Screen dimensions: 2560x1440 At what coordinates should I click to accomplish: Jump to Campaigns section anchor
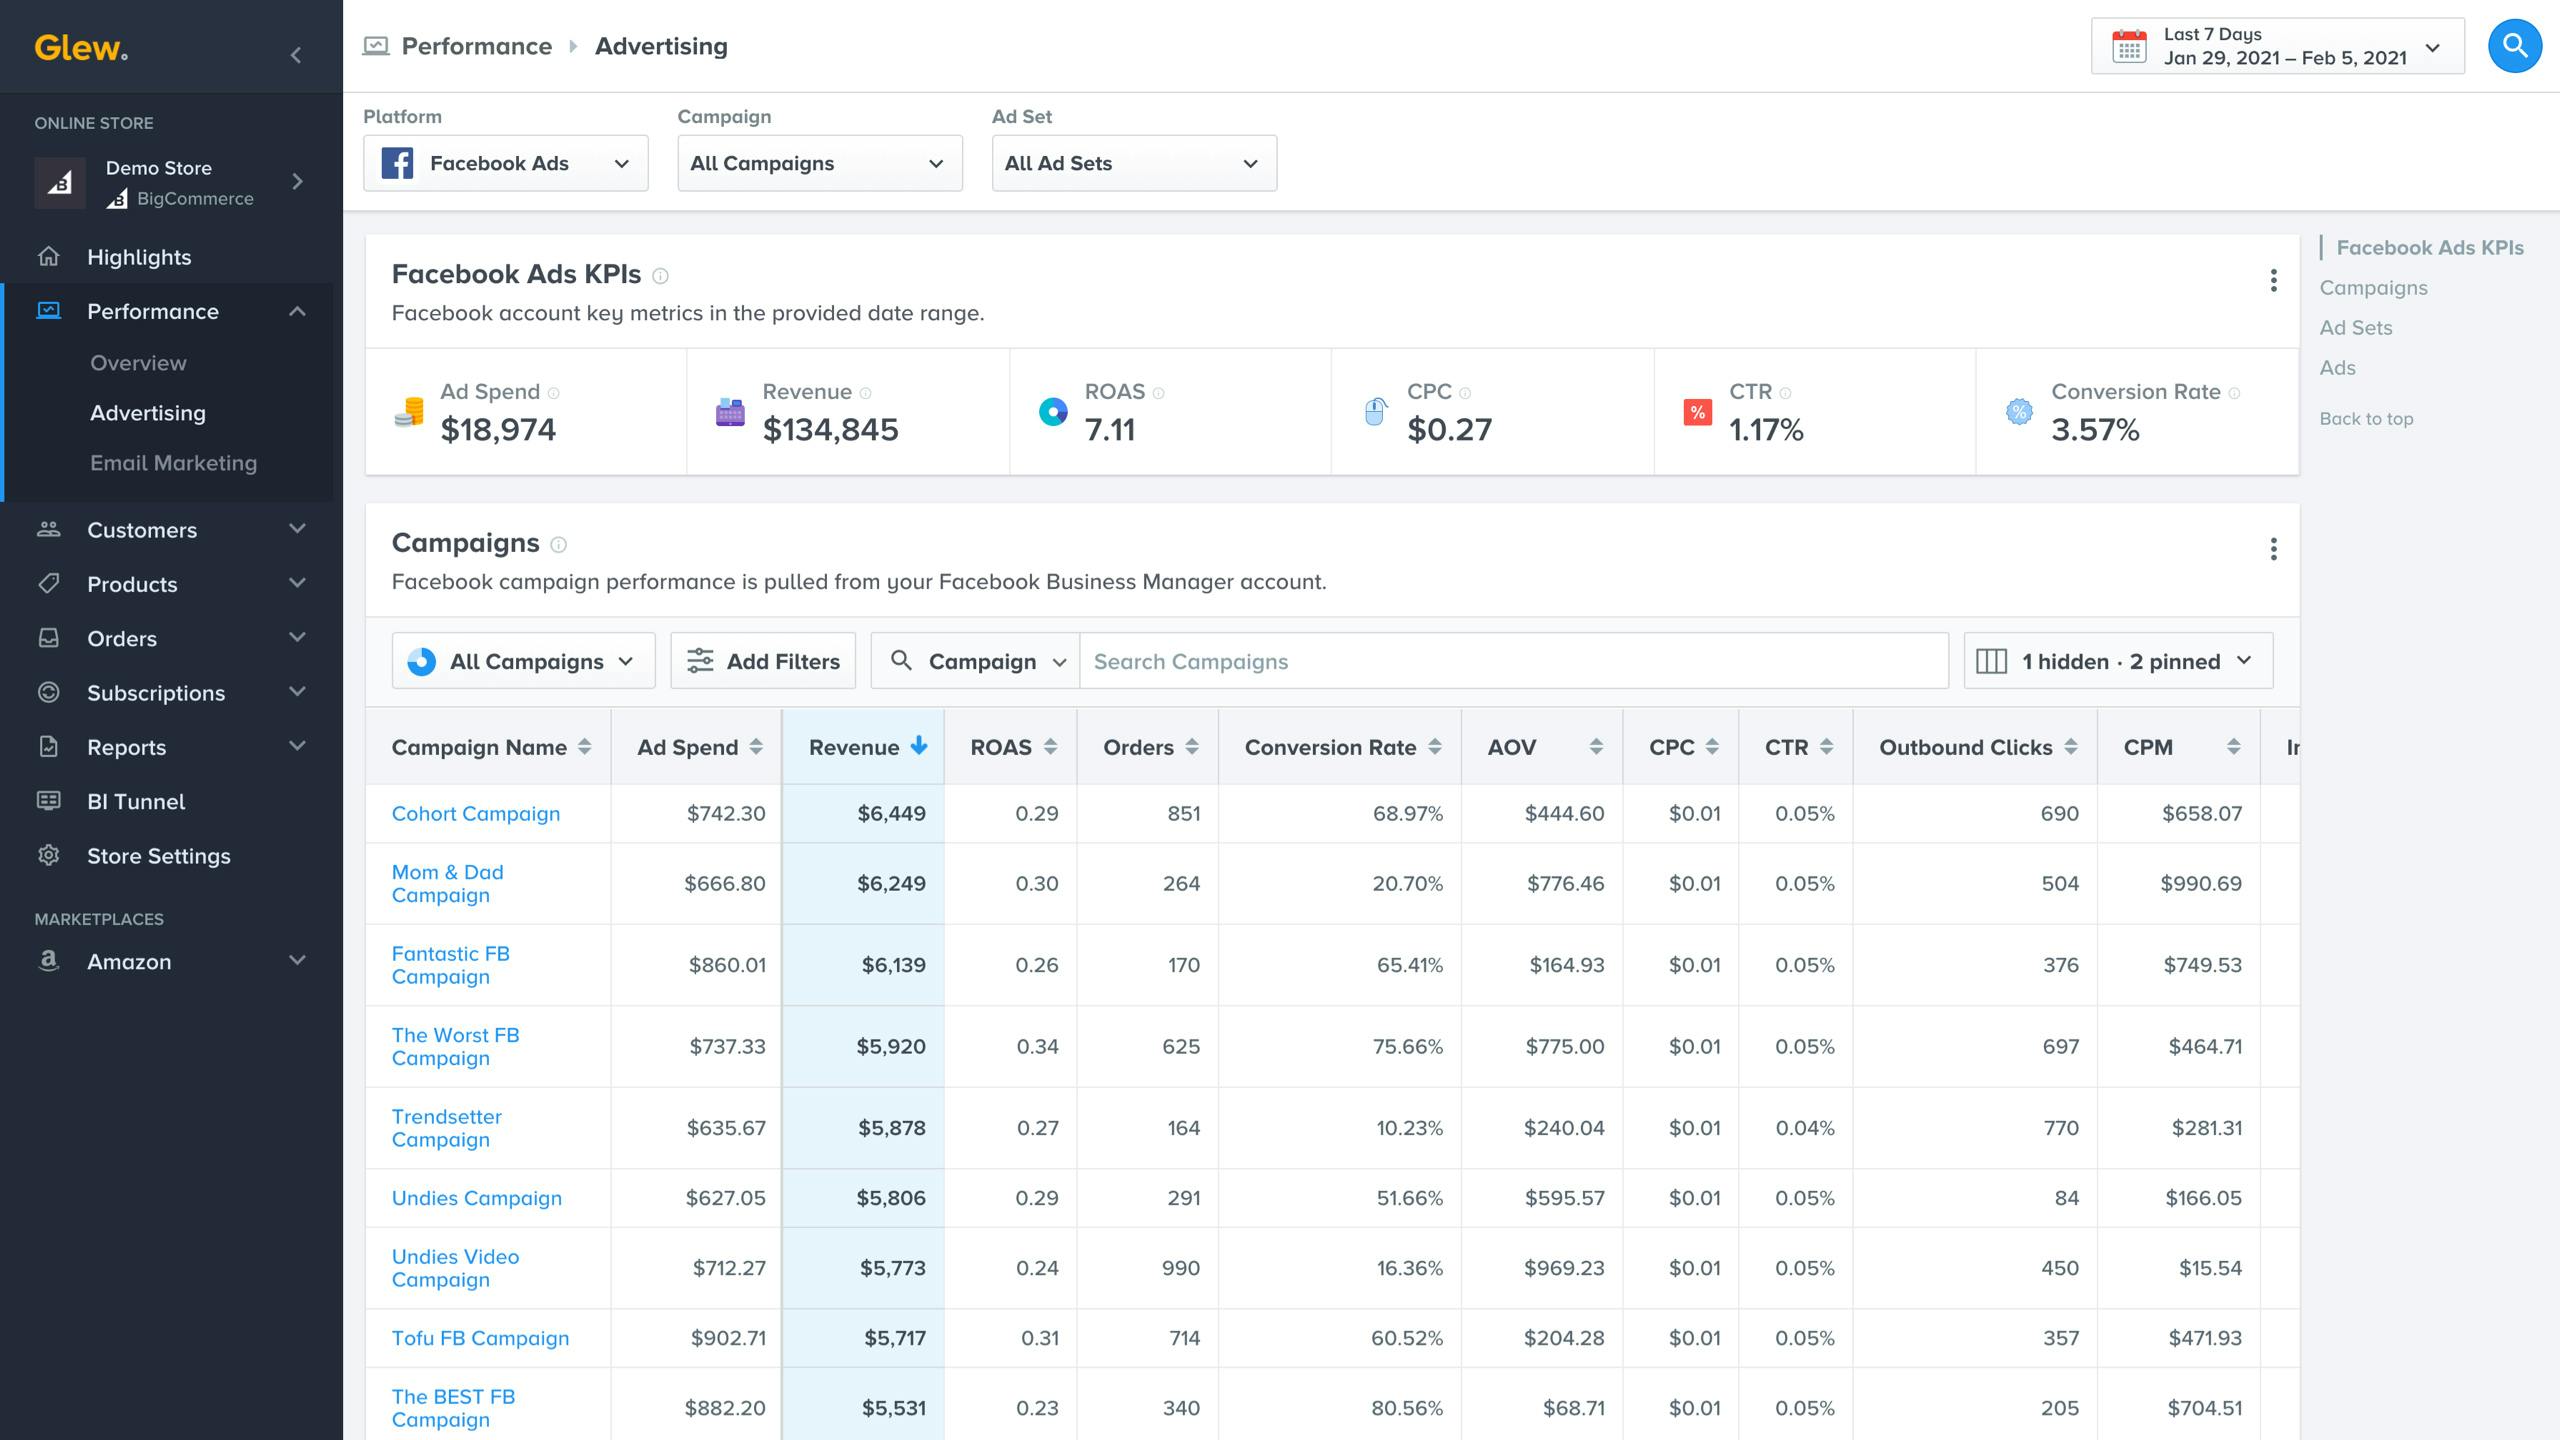tap(2373, 288)
